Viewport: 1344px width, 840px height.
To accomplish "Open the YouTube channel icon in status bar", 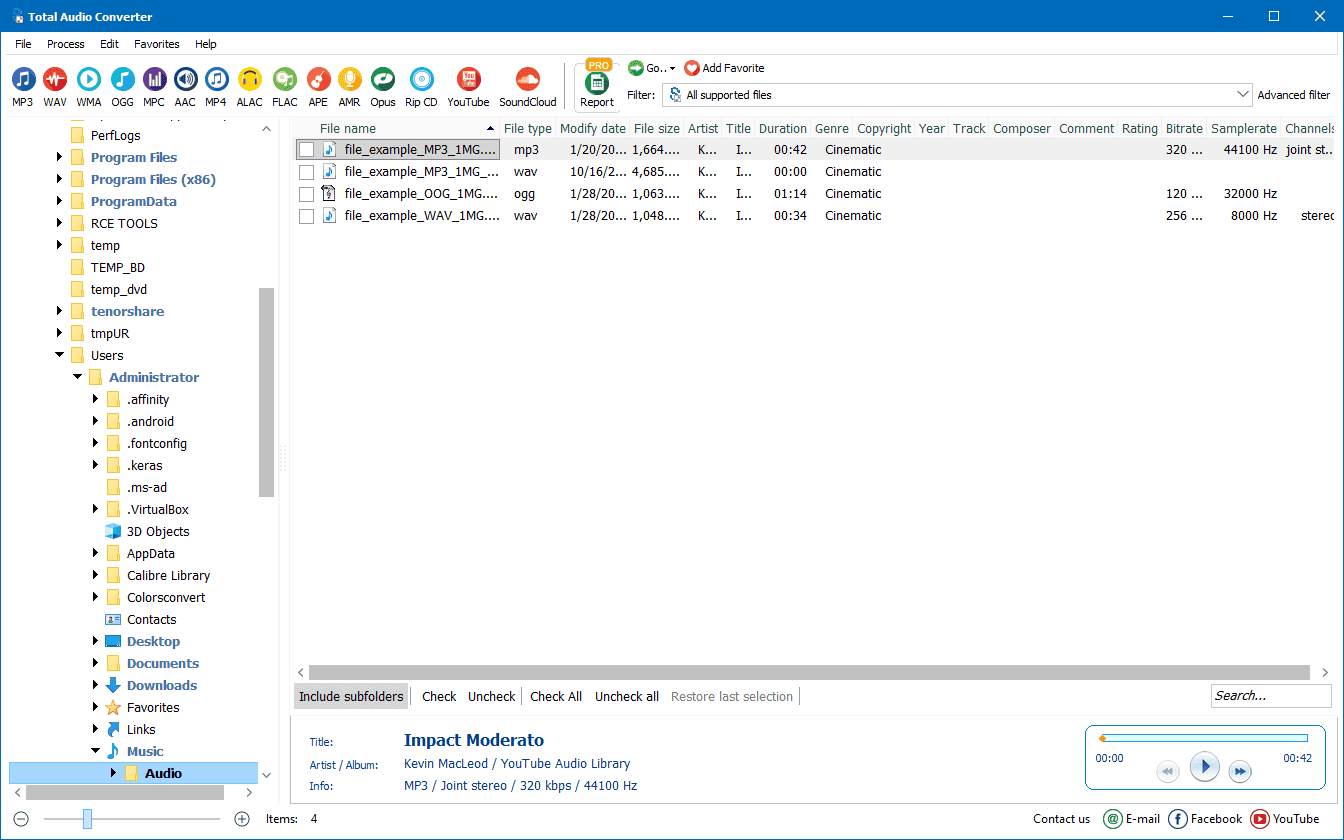I will click(x=1259, y=819).
